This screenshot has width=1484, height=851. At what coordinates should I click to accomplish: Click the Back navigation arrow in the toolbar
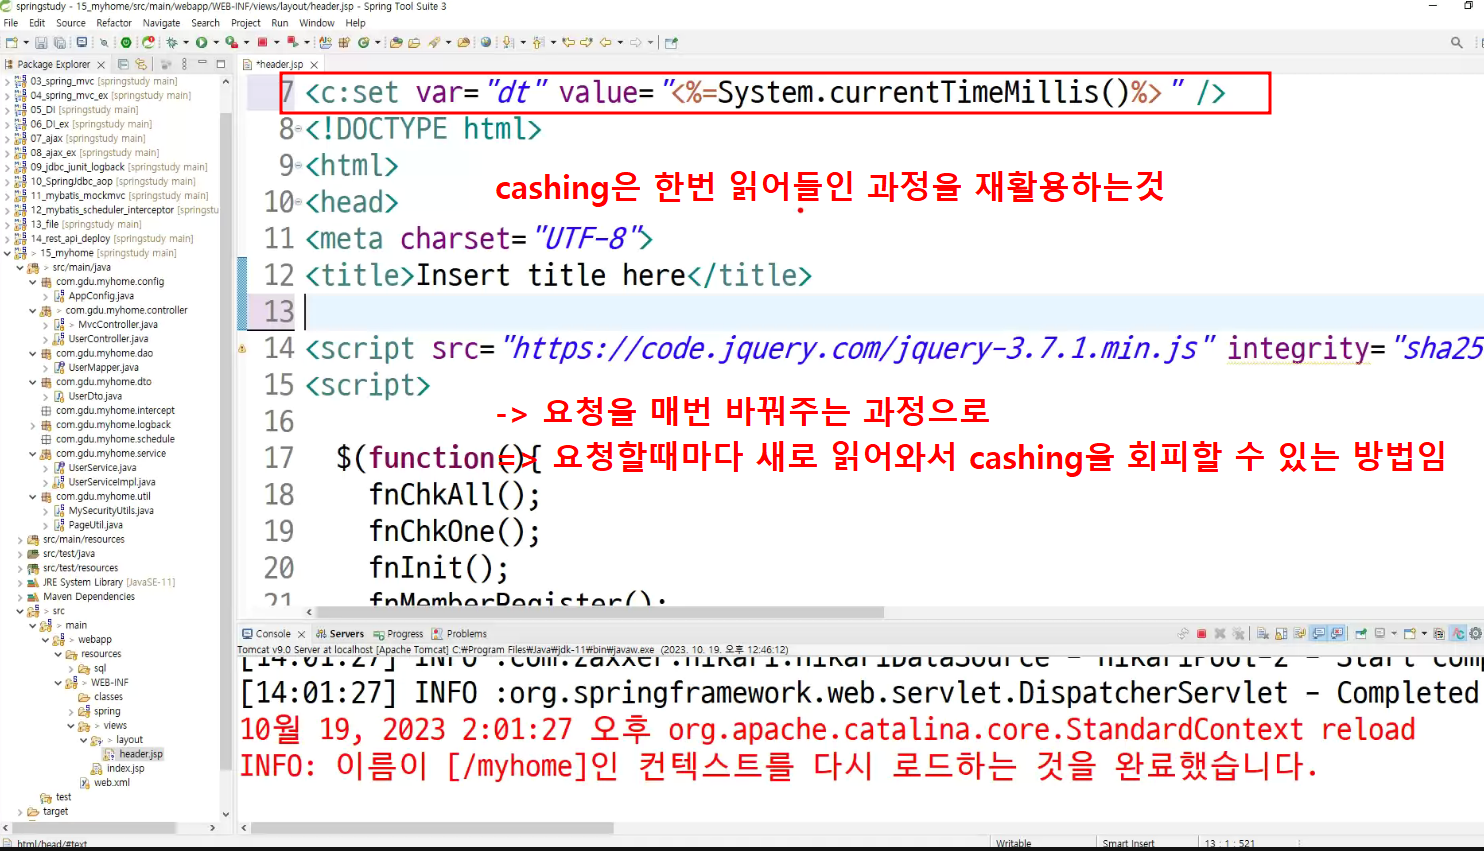click(x=605, y=42)
